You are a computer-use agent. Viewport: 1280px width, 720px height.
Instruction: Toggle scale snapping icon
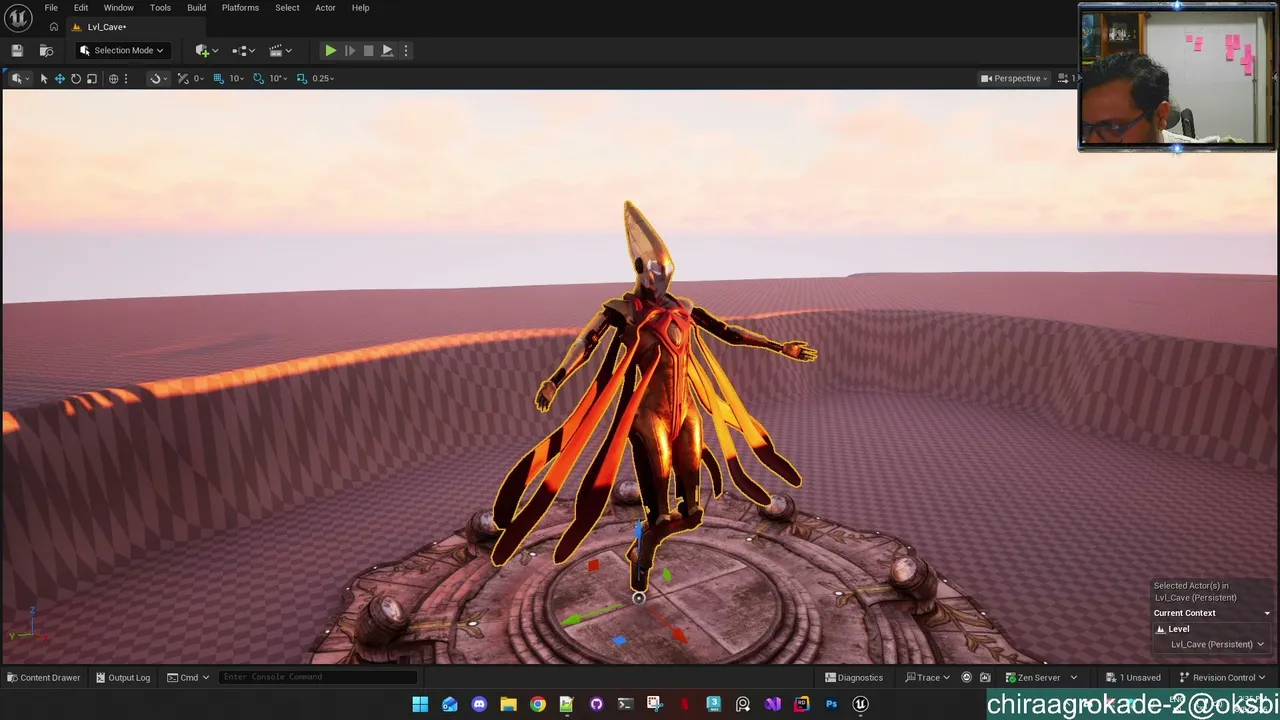302,78
